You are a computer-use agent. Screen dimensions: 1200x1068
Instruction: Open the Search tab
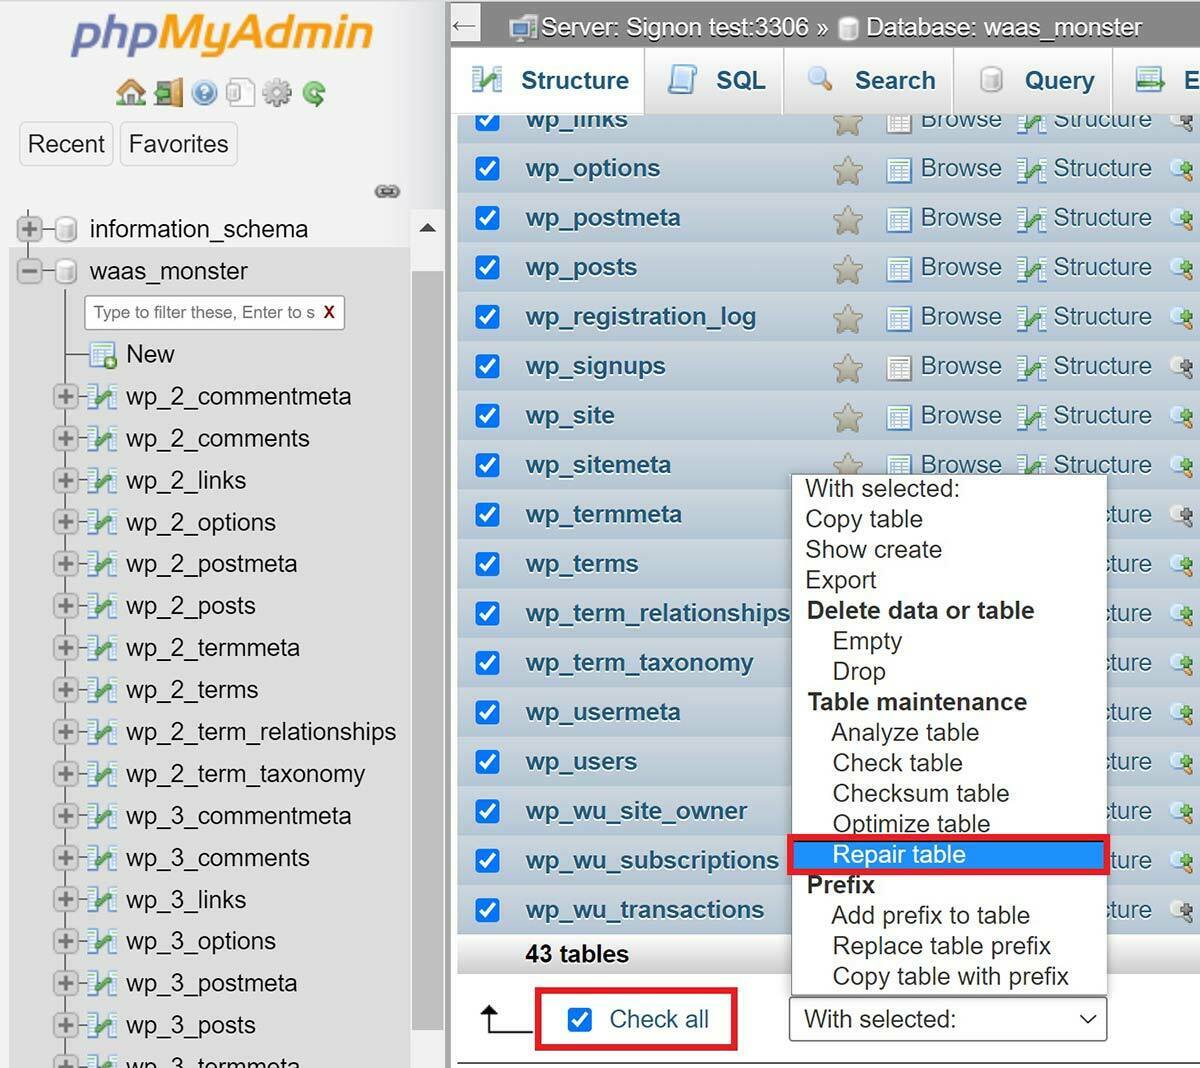click(870, 80)
